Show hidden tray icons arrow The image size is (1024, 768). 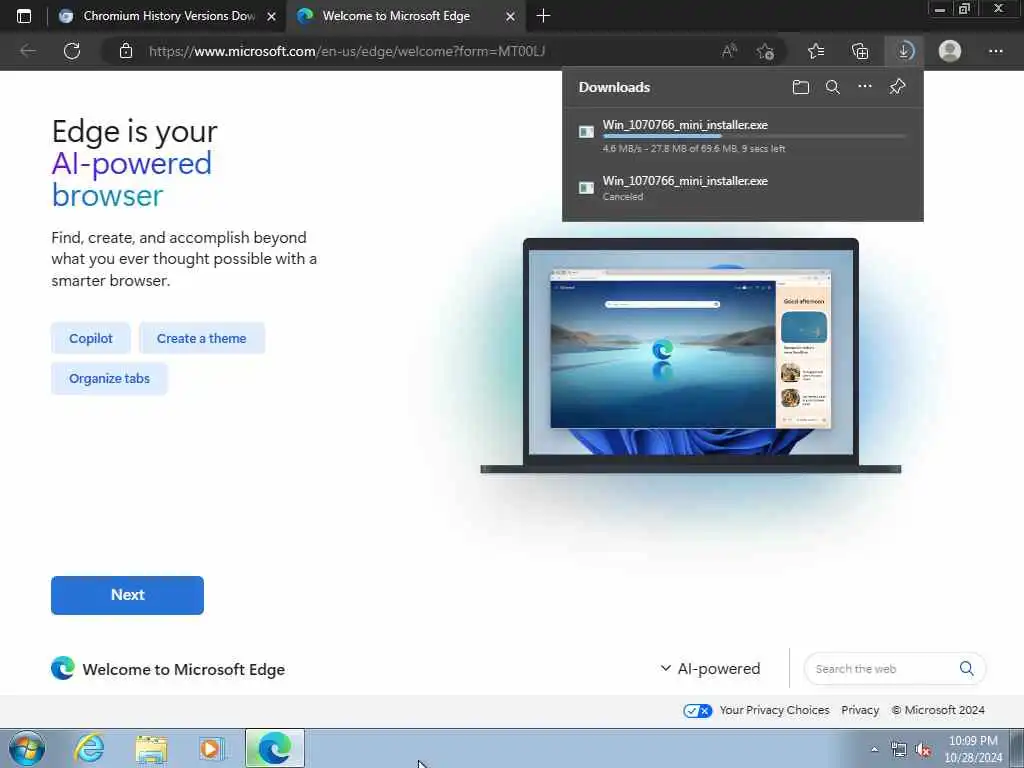(874, 749)
